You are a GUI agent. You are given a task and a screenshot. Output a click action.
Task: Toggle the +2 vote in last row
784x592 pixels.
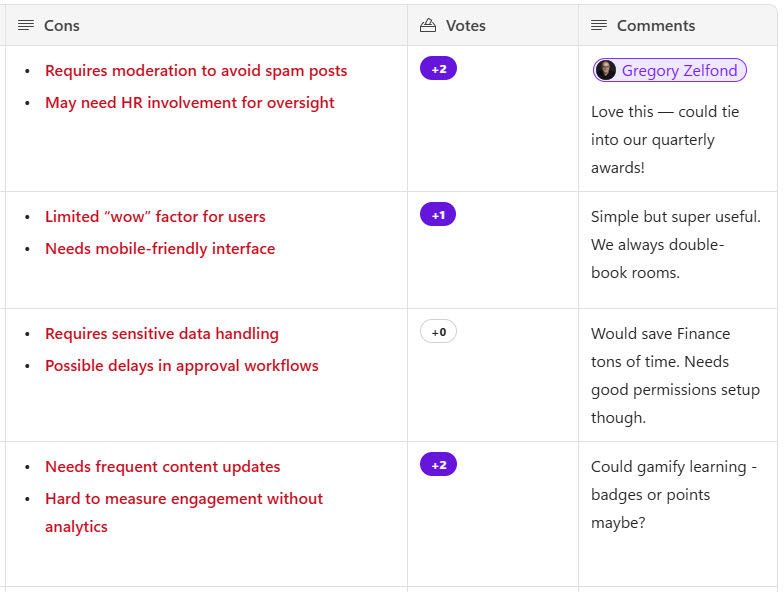[x=438, y=464]
